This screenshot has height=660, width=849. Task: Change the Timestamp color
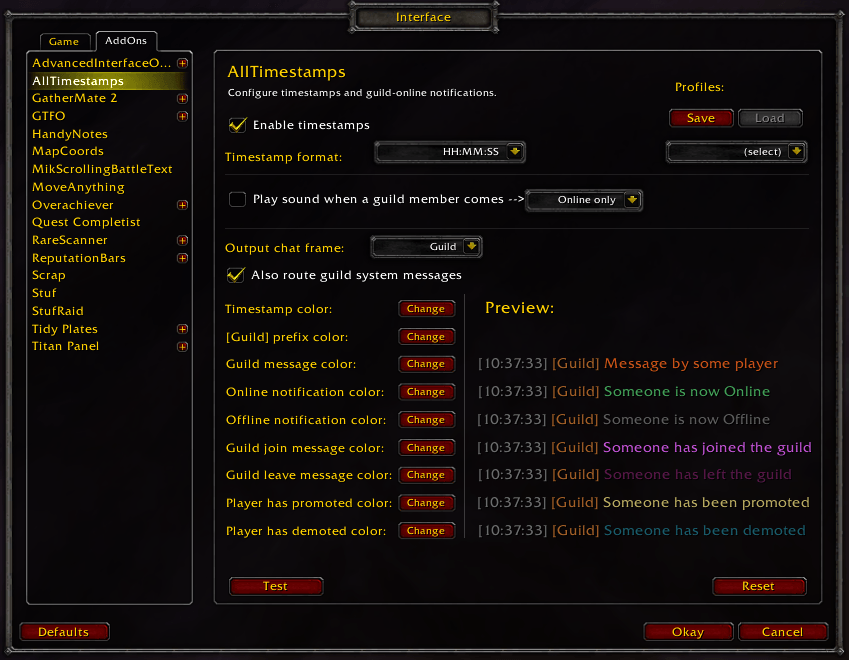(x=426, y=309)
